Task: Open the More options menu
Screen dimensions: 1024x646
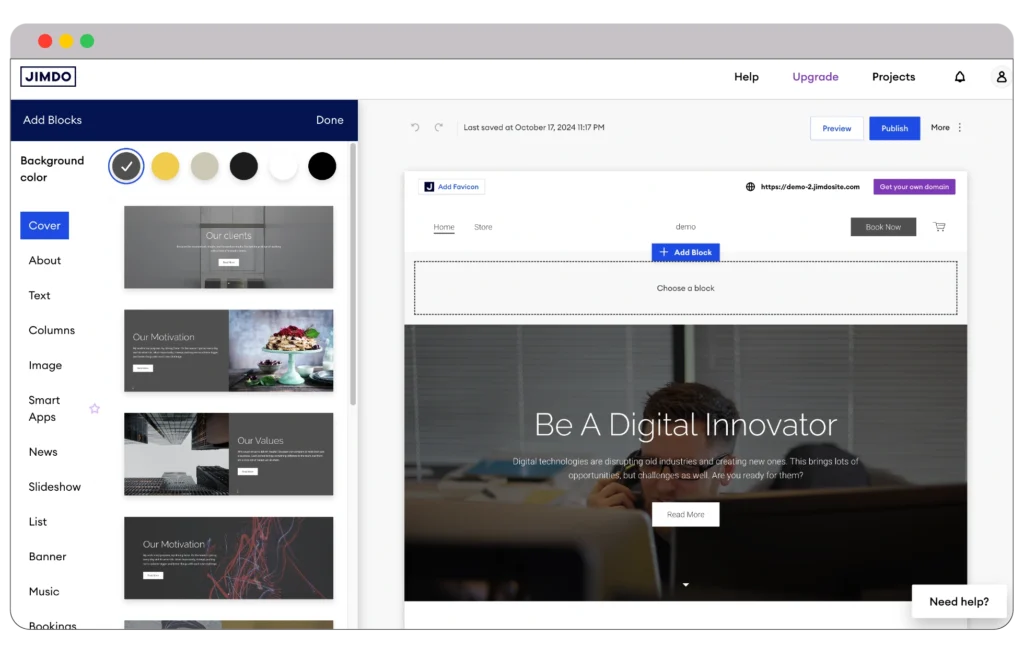Action: (x=946, y=128)
